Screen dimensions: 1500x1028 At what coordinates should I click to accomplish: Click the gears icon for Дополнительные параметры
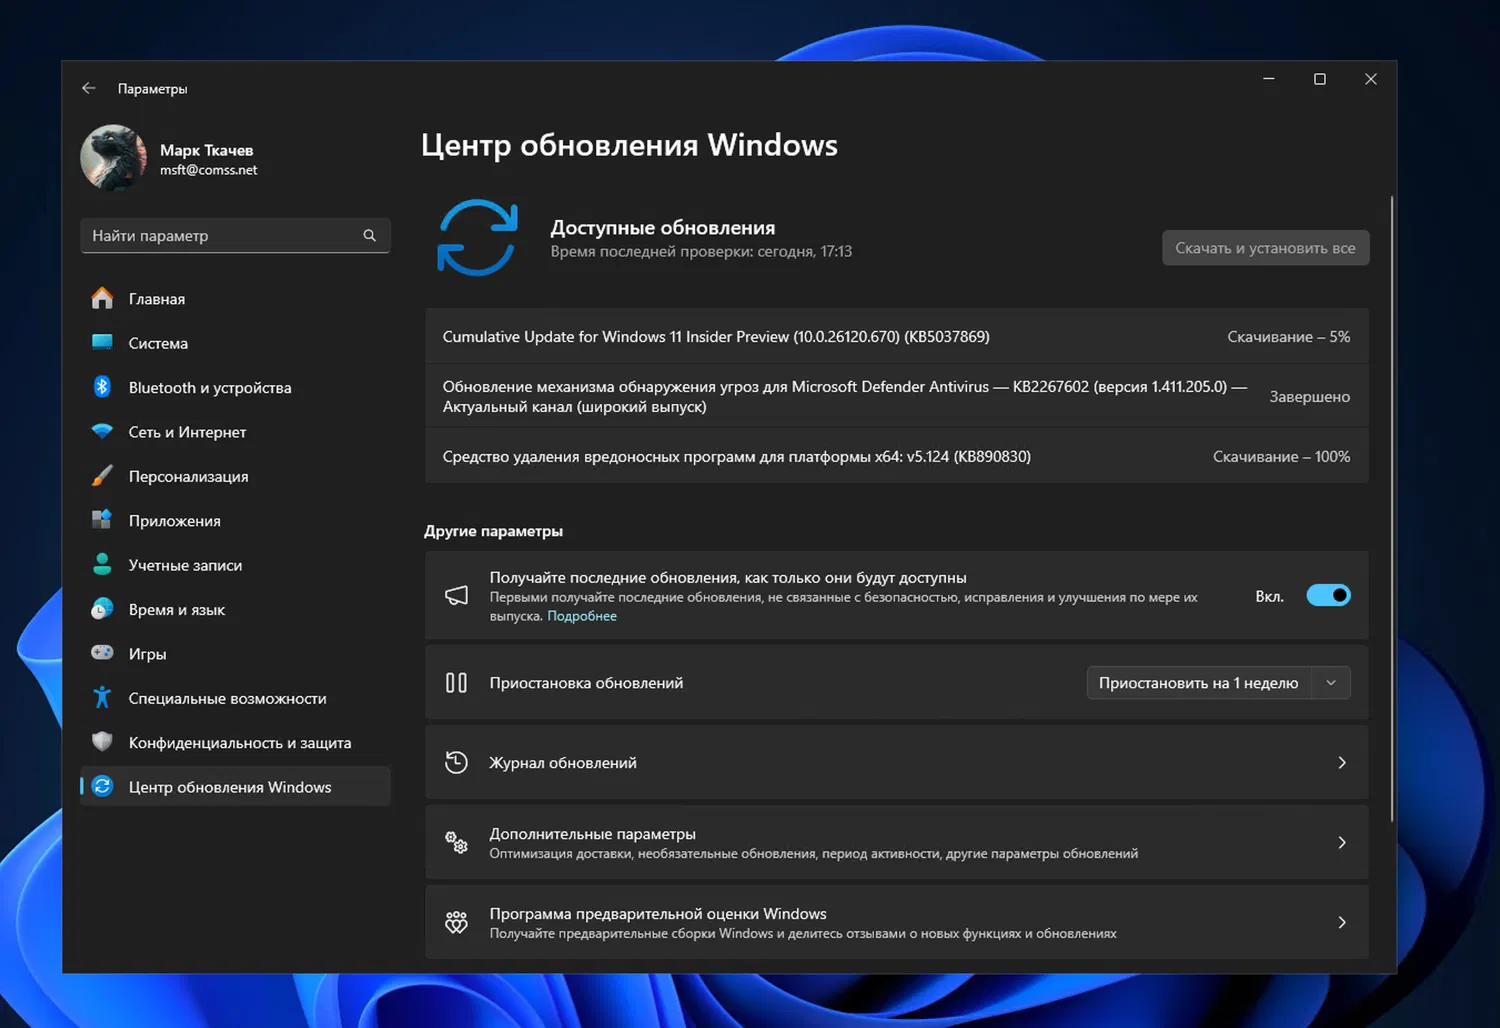[x=456, y=843]
